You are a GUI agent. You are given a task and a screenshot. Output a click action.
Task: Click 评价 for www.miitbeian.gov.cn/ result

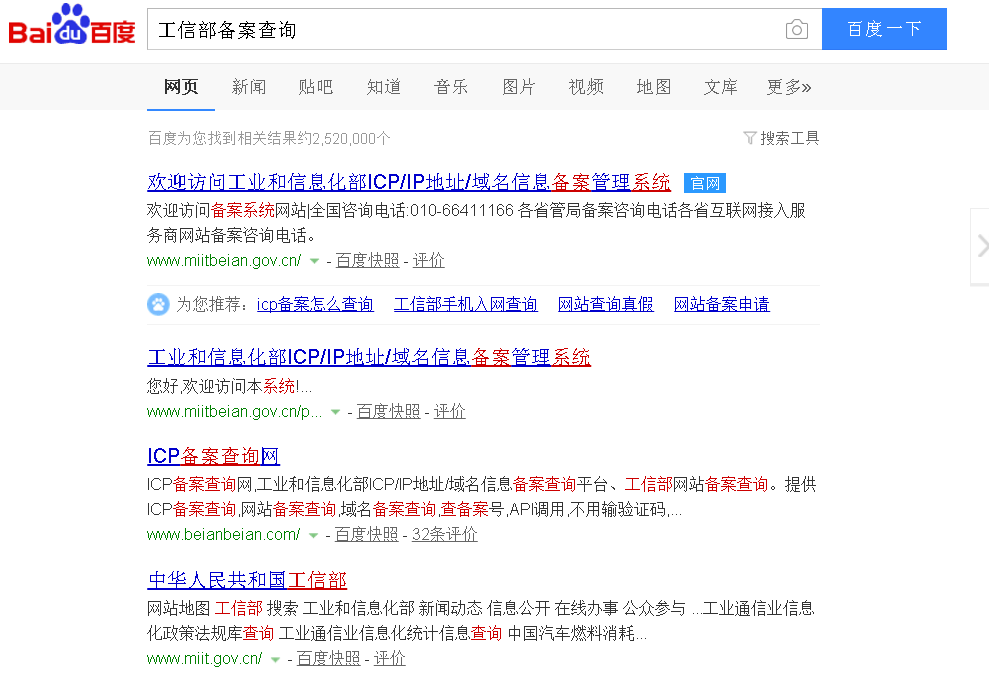coord(429,260)
